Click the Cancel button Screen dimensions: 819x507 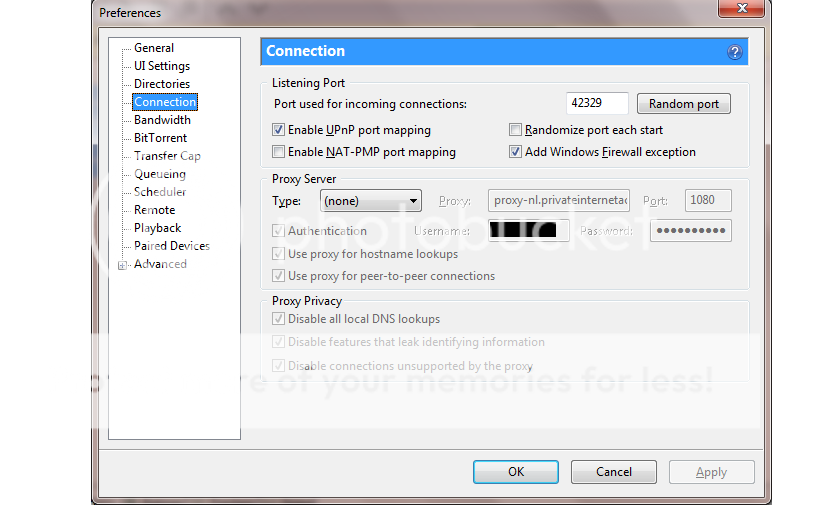(x=613, y=472)
